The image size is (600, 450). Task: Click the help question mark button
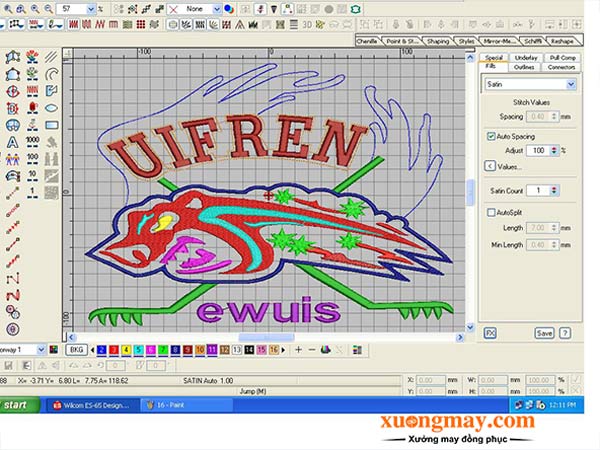pos(566,332)
